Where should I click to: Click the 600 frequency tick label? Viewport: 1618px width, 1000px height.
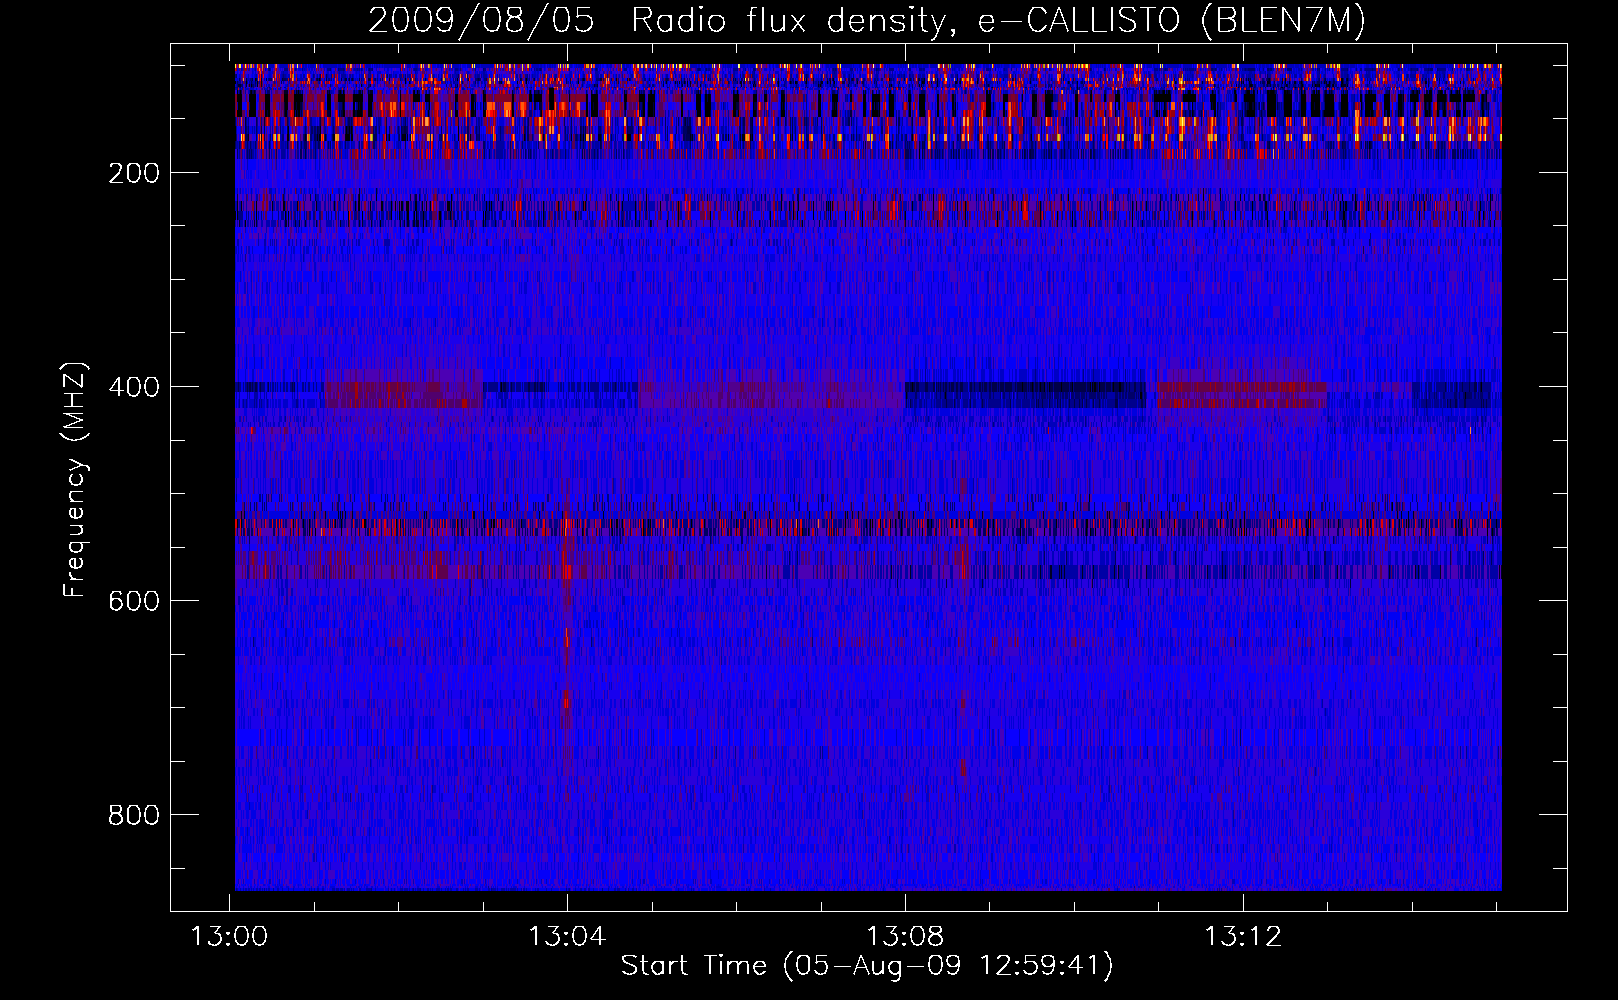pos(134,601)
